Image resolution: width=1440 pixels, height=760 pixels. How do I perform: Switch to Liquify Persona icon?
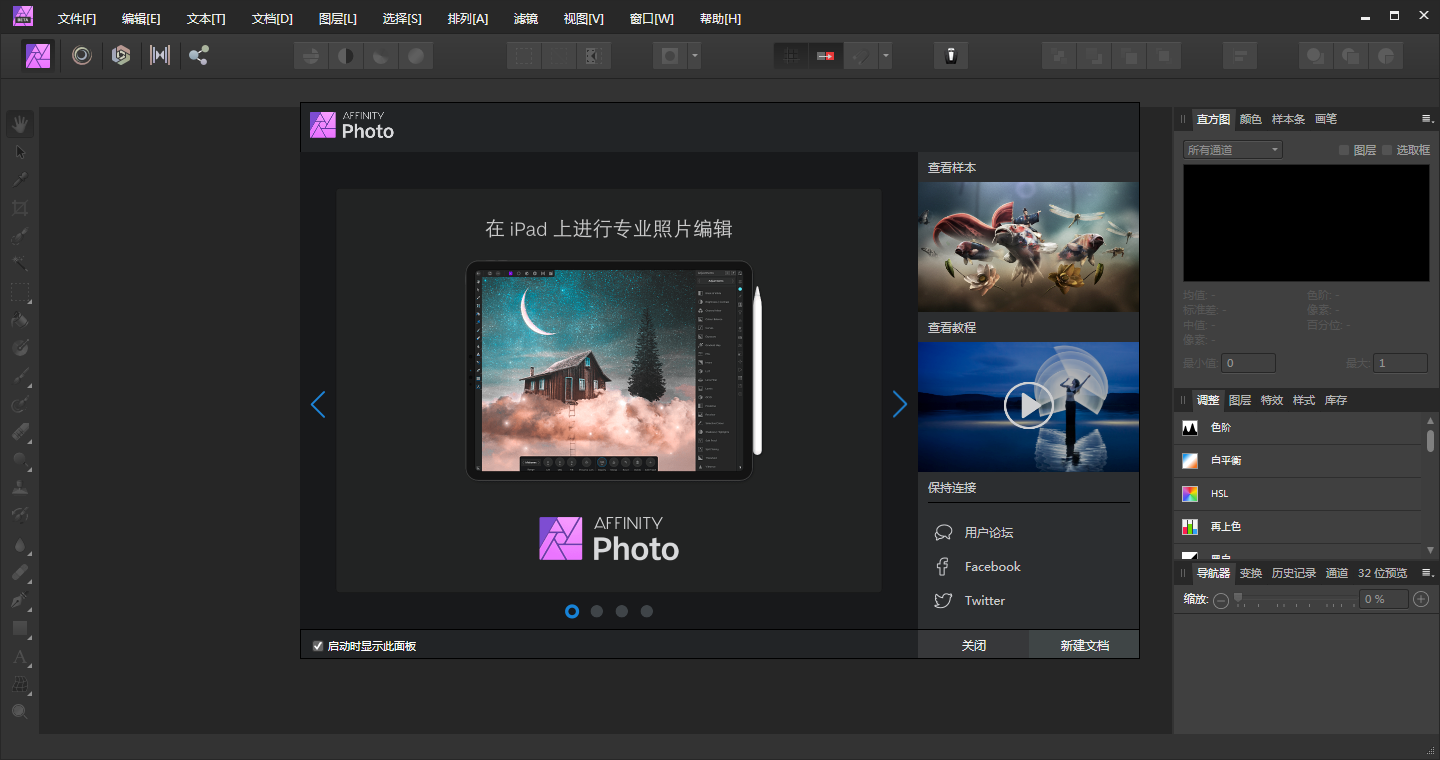coord(82,55)
